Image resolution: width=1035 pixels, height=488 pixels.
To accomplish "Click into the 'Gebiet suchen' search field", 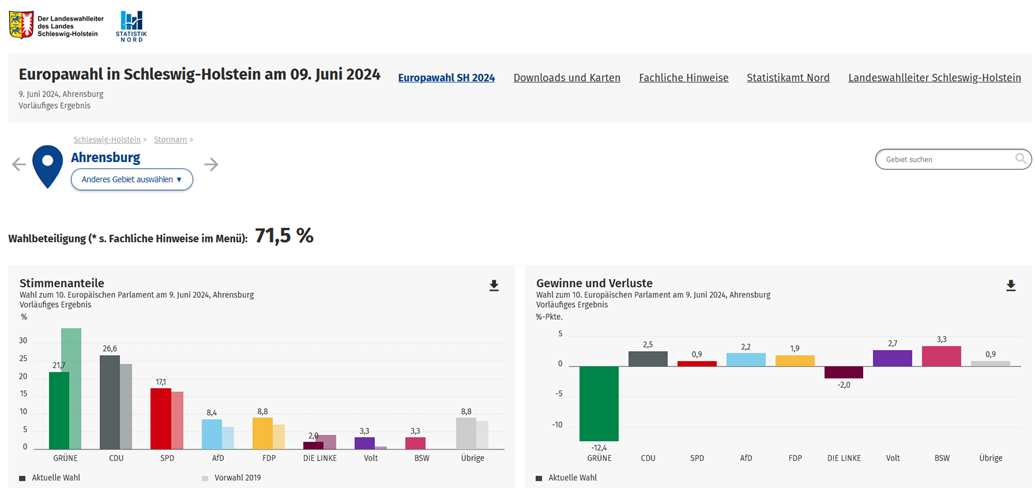I will [x=945, y=159].
